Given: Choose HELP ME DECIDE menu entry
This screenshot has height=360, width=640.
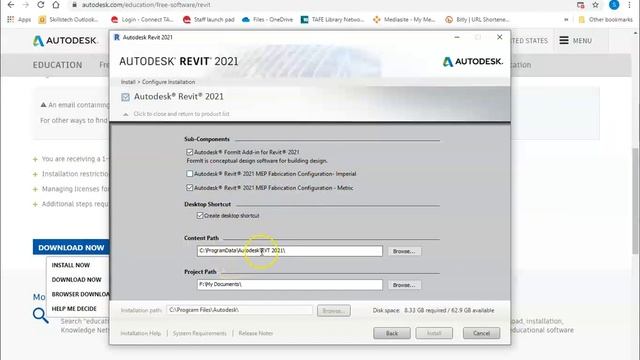Looking at the screenshot, I should [x=74, y=309].
